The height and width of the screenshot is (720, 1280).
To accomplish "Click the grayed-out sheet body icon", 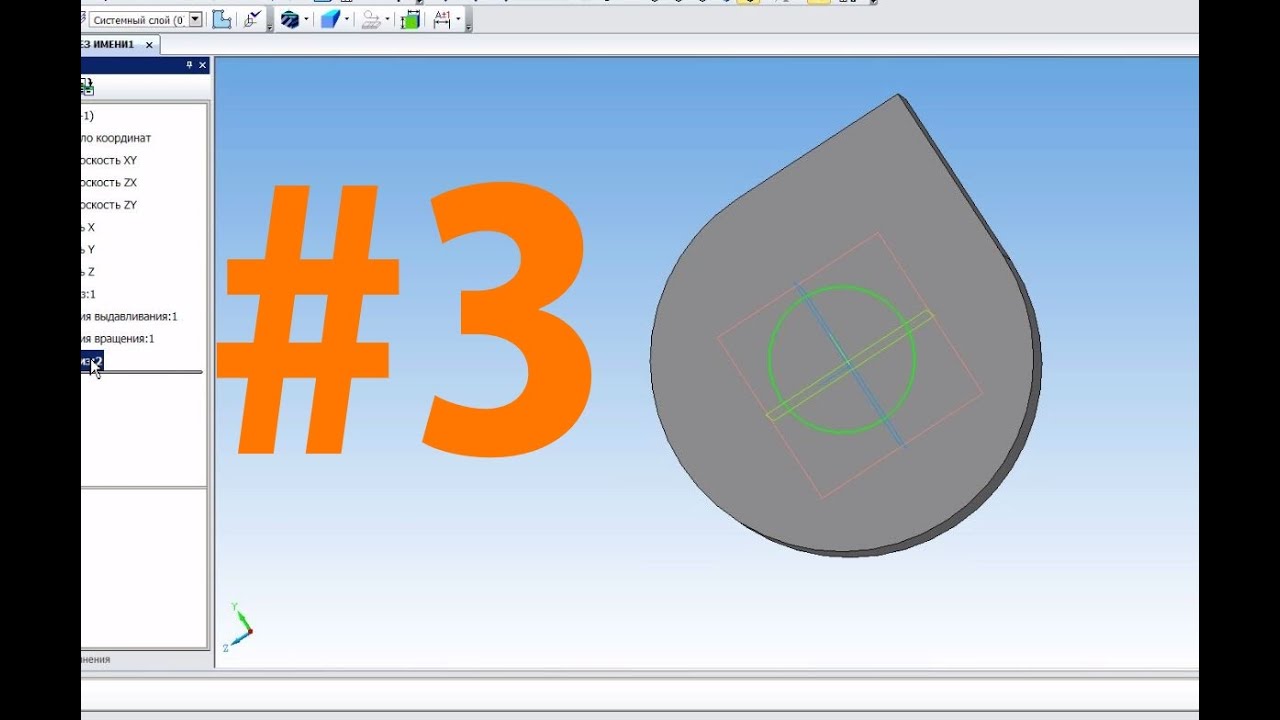I will 370,19.
